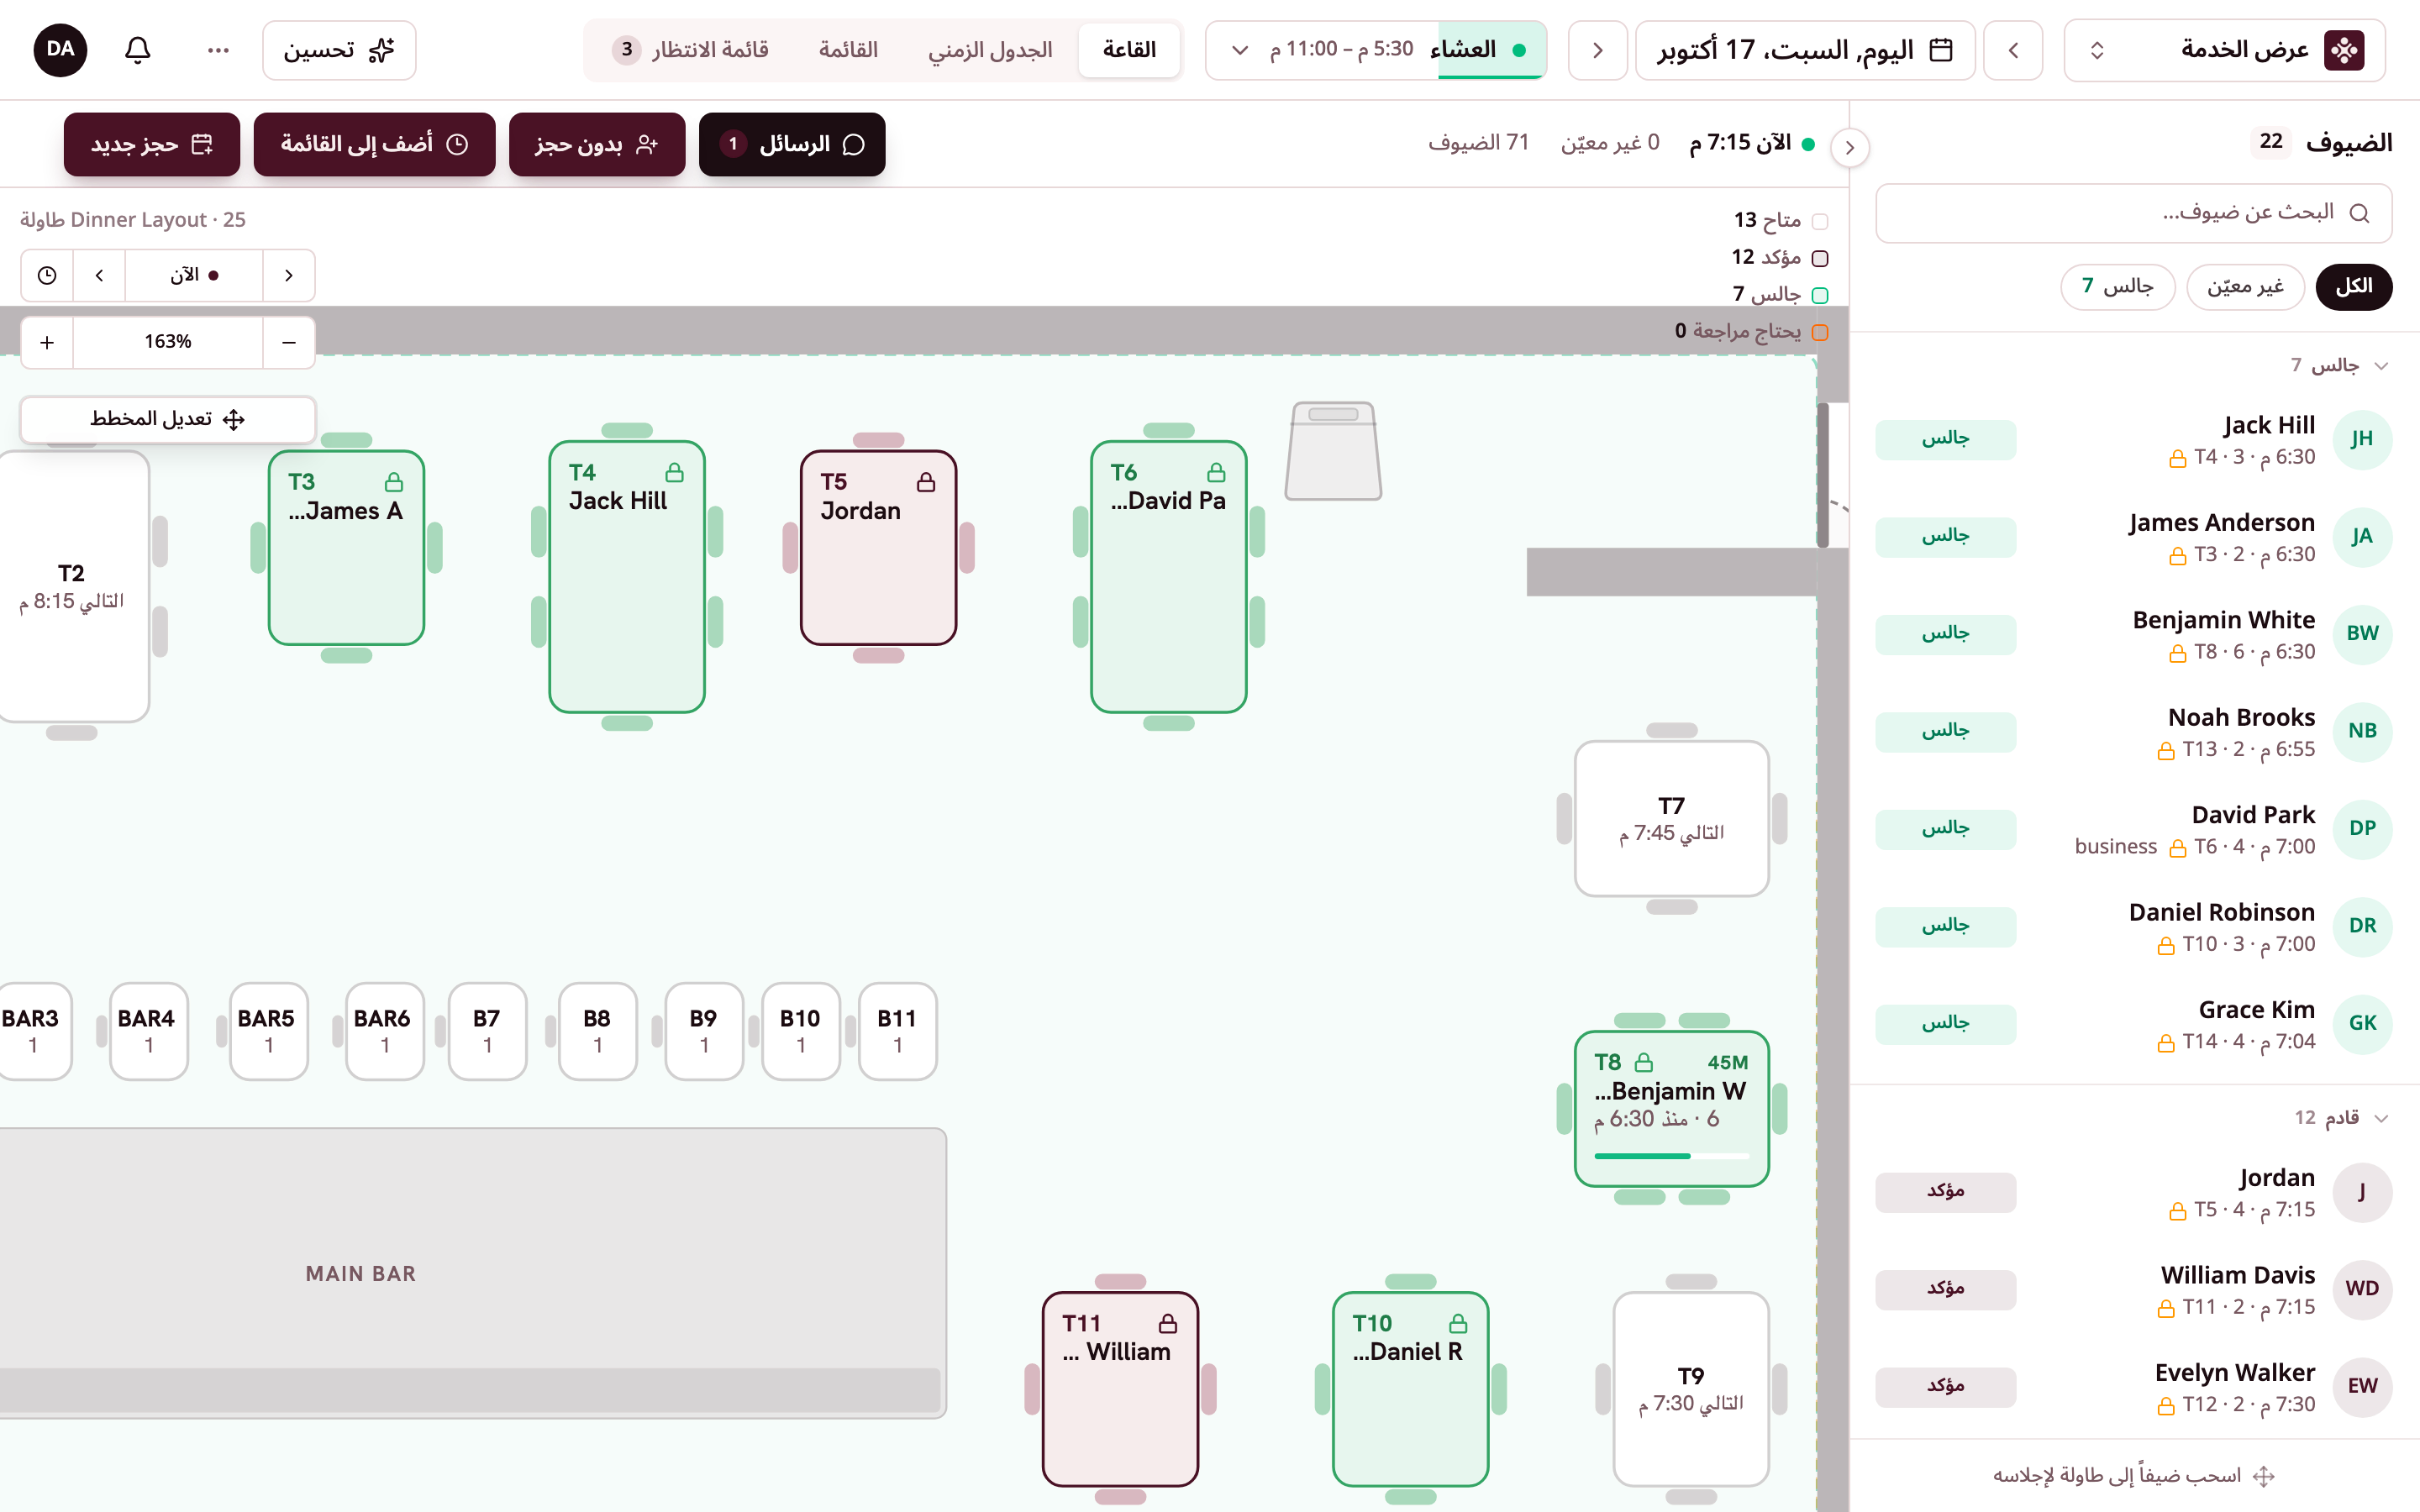Go to previous day arrow
This screenshot has height=1512, width=2420.
(x=2013, y=50)
